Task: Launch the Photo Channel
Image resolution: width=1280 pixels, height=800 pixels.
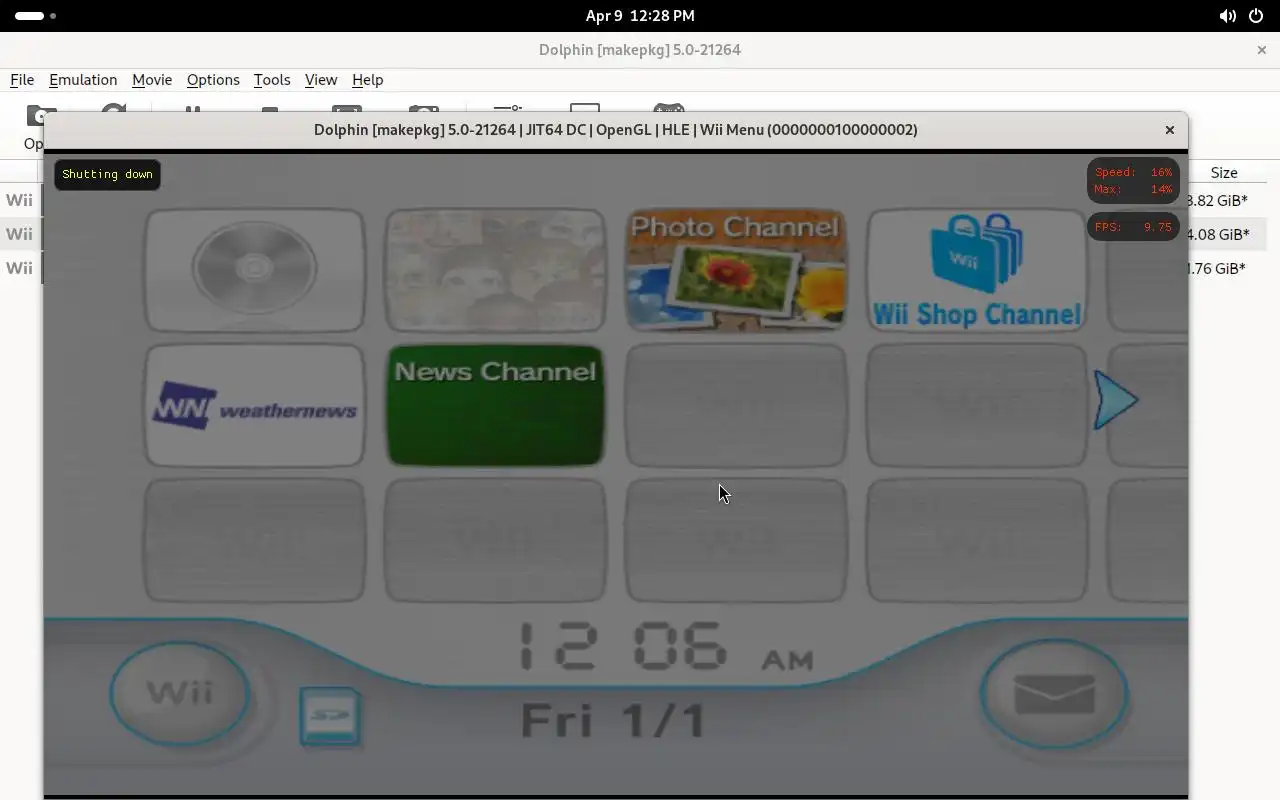Action: [x=735, y=270]
